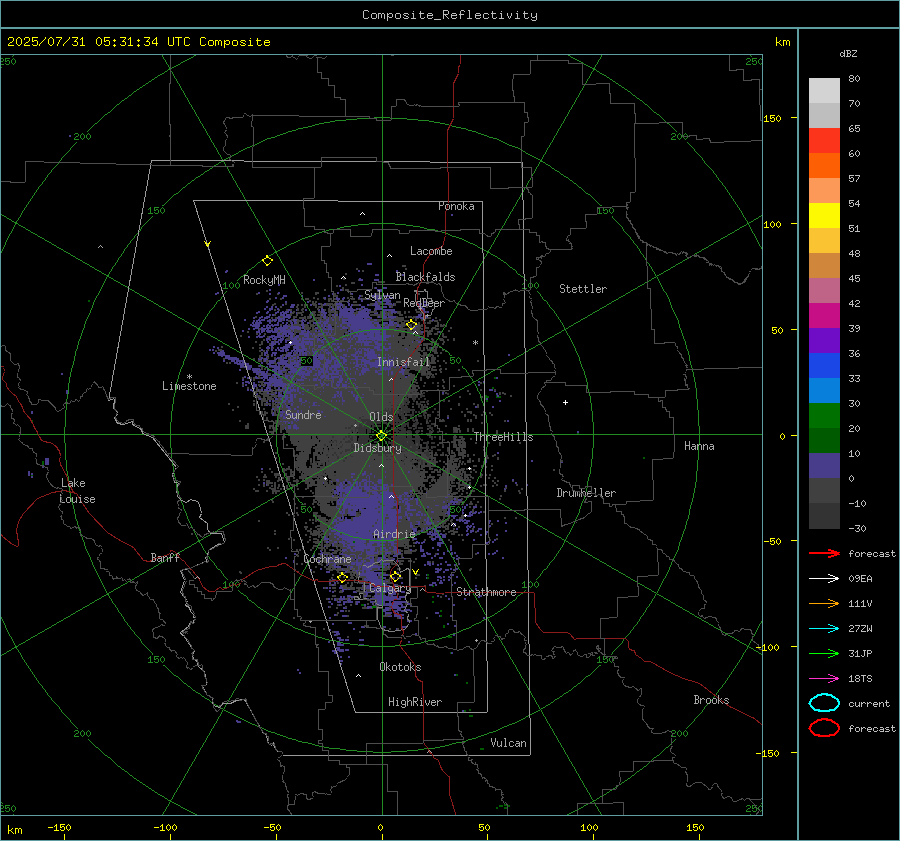
Task: Click the dBZ legend heading
Action: [848, 54]
